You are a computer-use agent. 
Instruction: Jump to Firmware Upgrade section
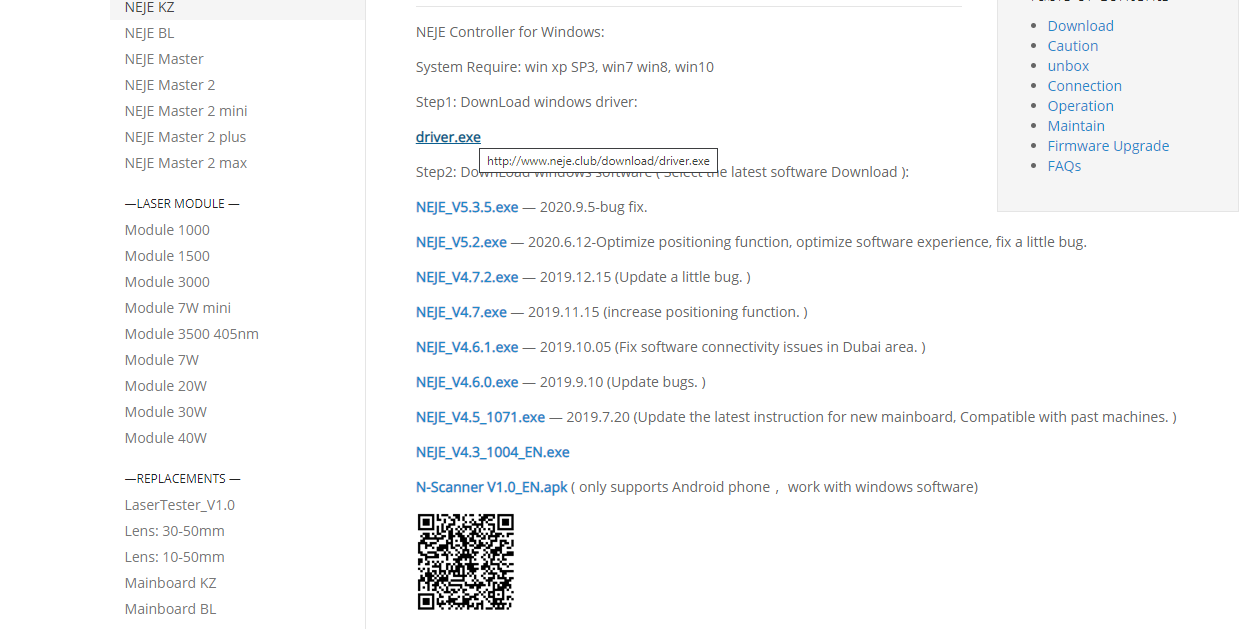(x=1108, y=146)
